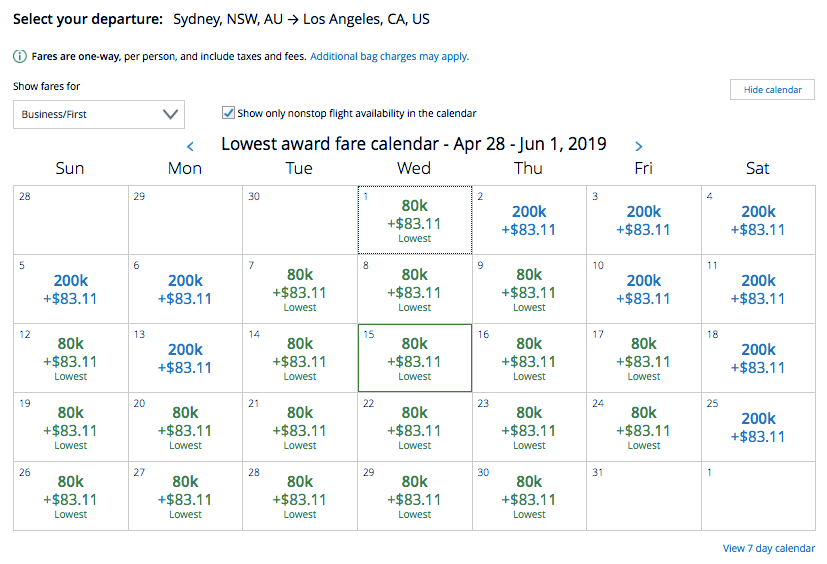Pick May 10 Friday 200k fare
The image size is (827, 564).
pyautogui.click(x=643, y=289)
